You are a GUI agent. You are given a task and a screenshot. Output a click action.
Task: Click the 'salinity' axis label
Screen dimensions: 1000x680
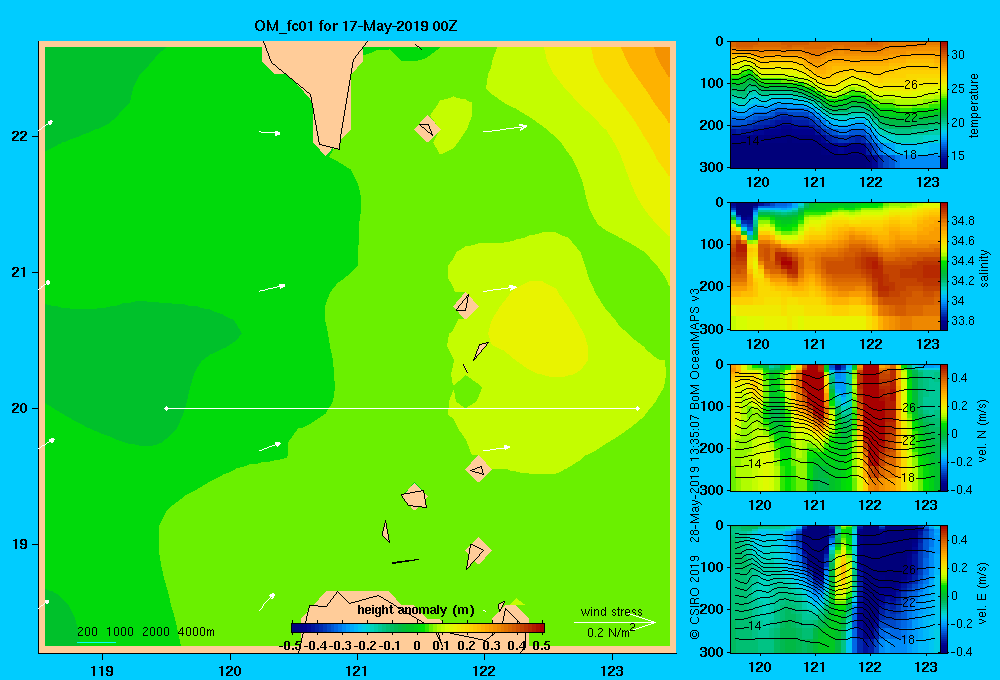pyautogui.click(x=984, y=268)
